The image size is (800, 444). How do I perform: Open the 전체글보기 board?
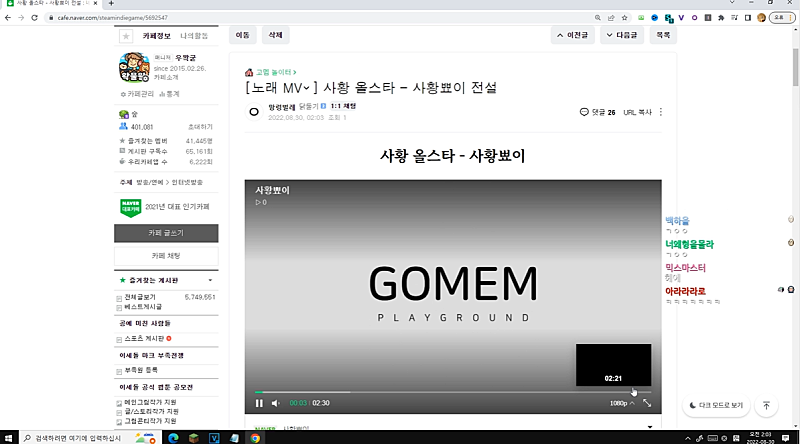click(x=140, y=297)
